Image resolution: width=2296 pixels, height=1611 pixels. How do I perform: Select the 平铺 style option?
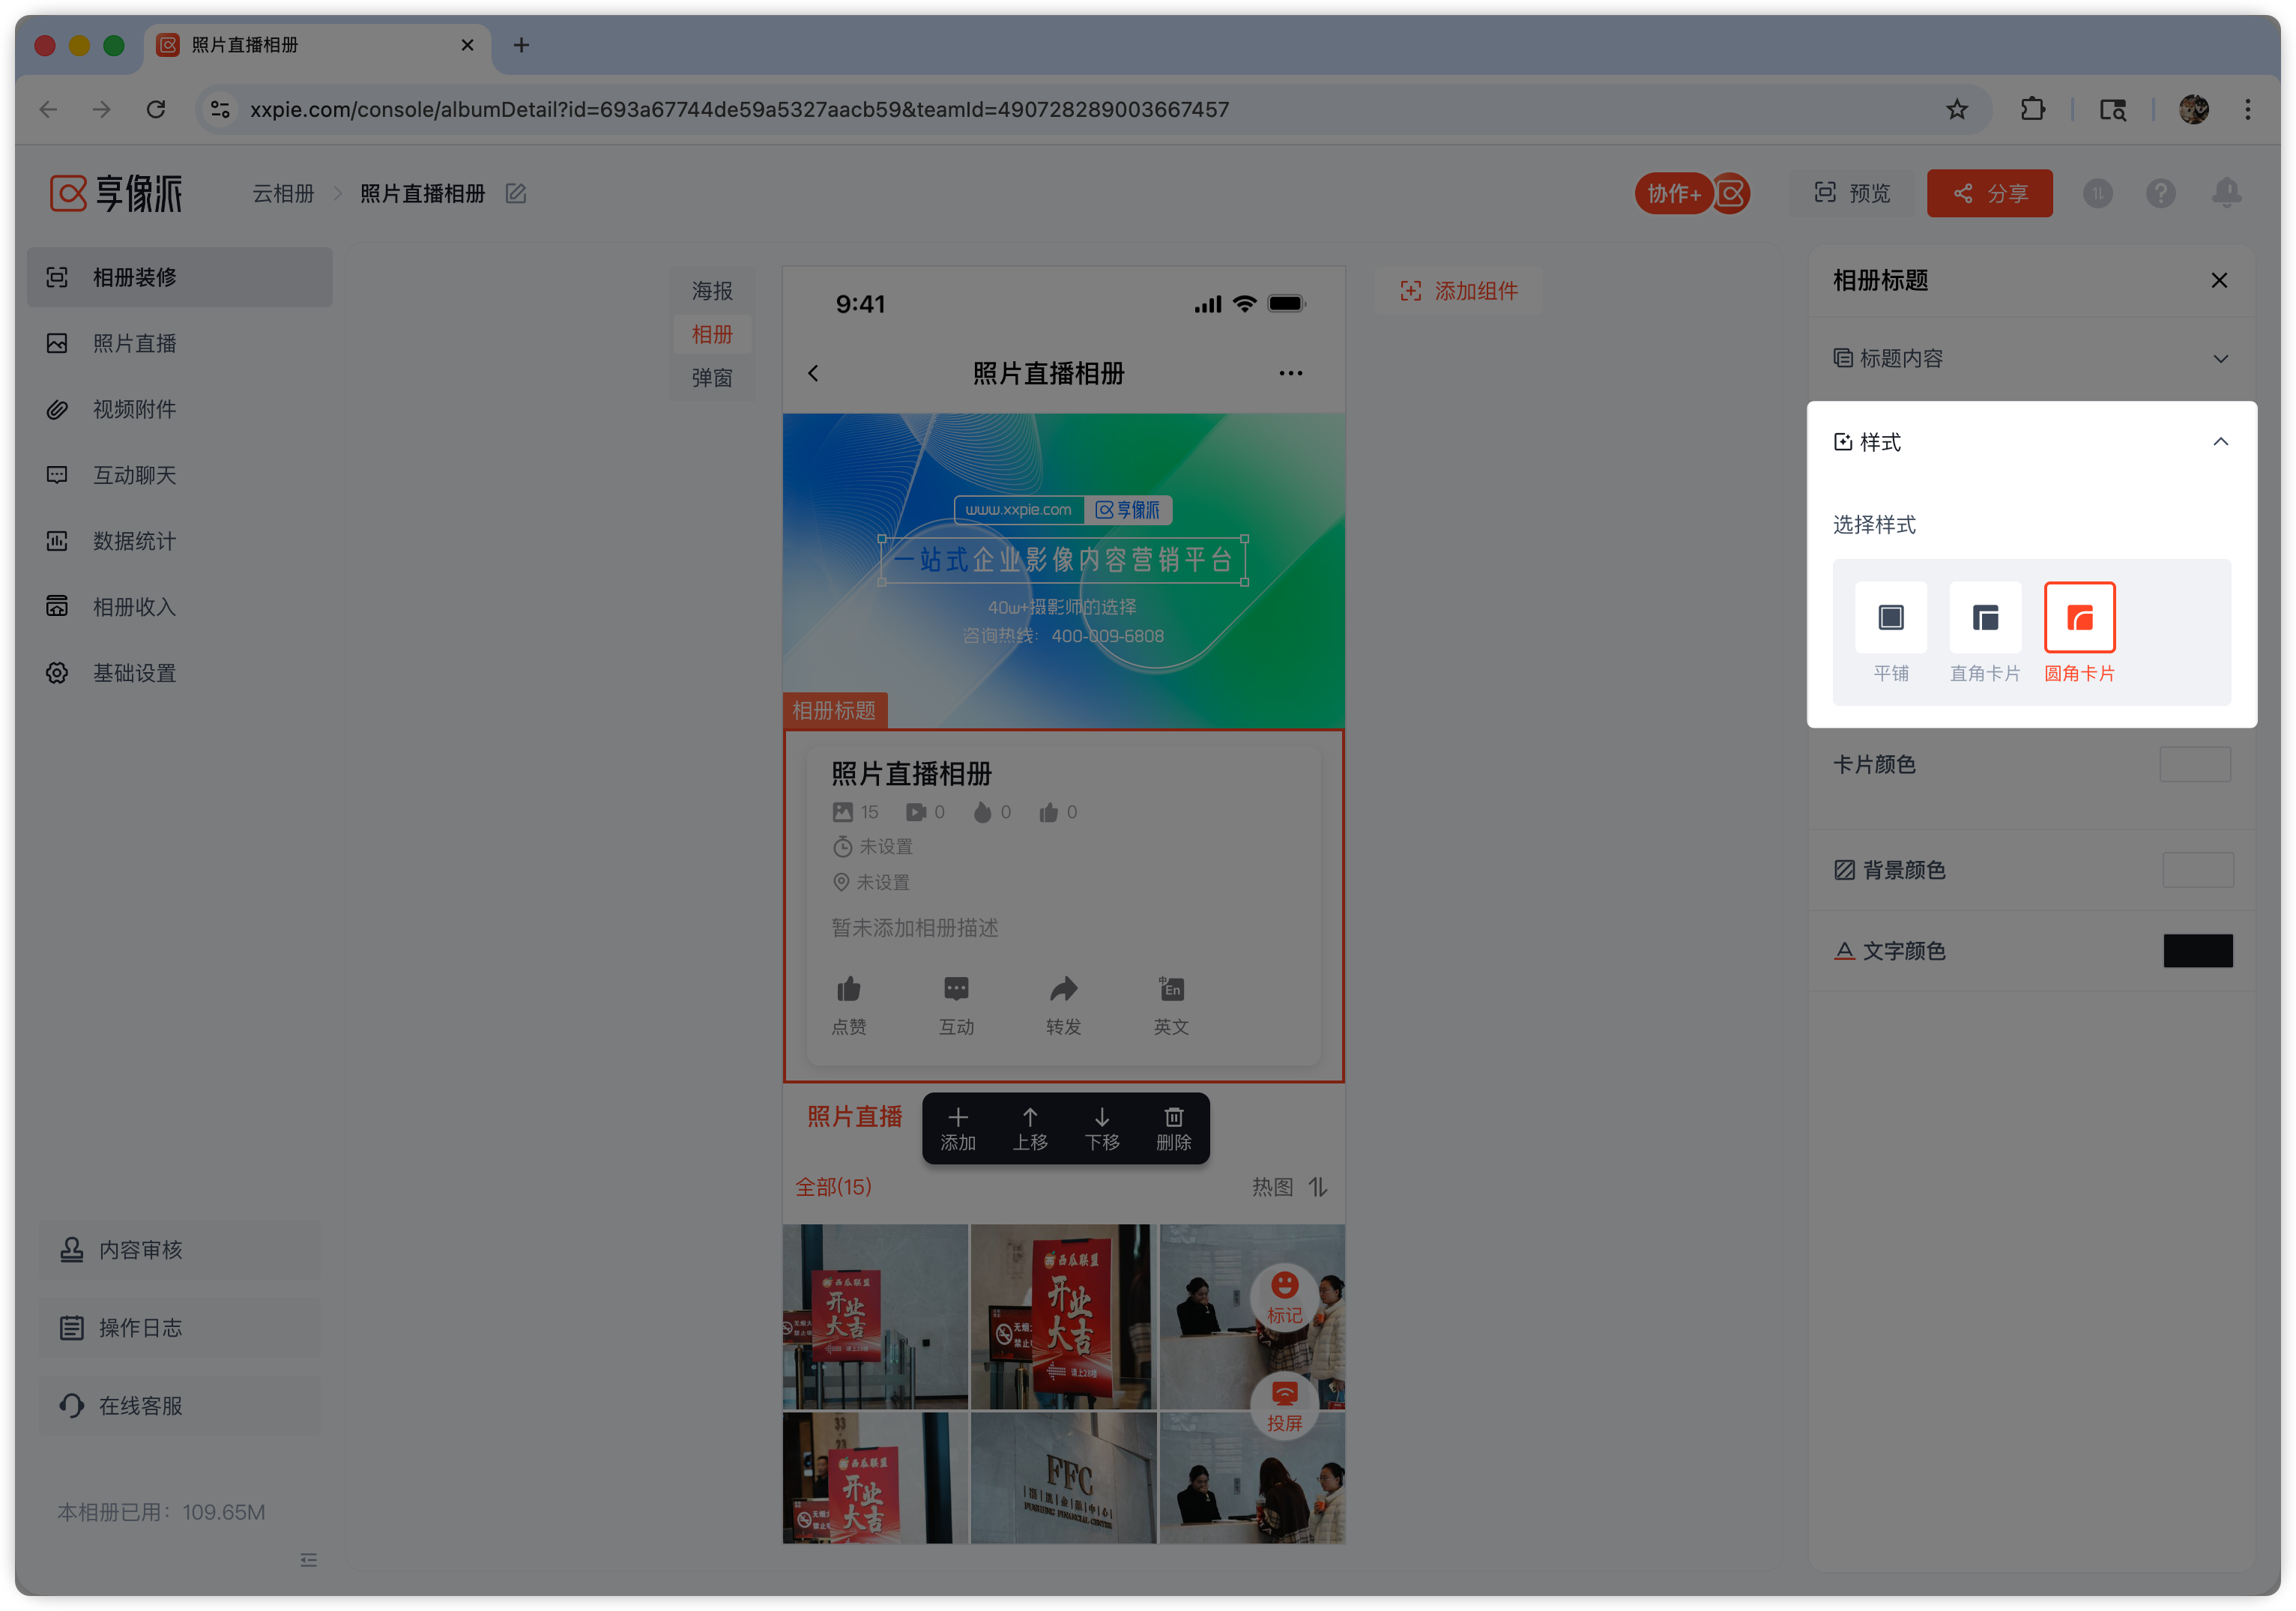click(x=1890, y=617)
